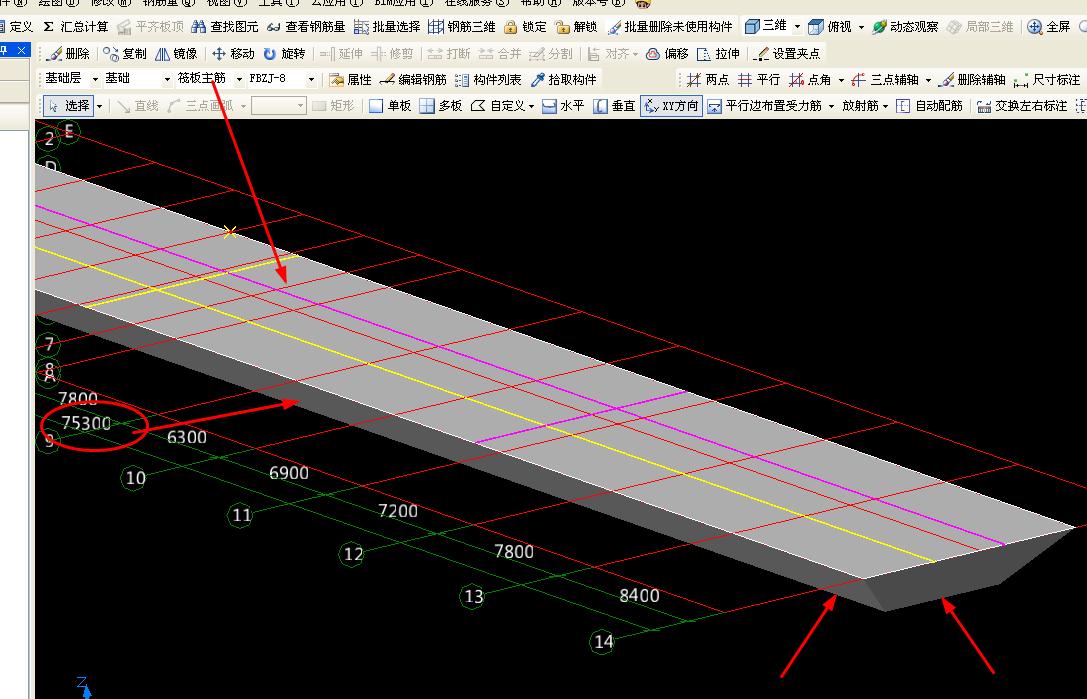Expand arrow beside 选择 tool
The width and height of the screenshot is (1087, 699).
[x=100, y=106]
